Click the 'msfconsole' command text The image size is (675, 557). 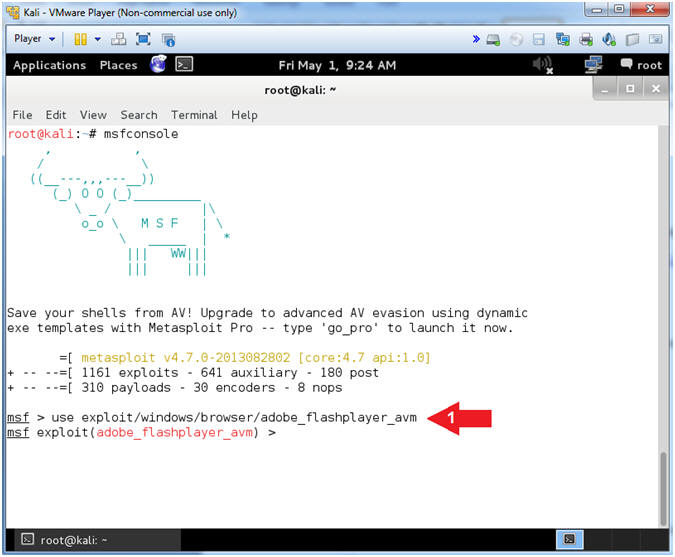141,134
